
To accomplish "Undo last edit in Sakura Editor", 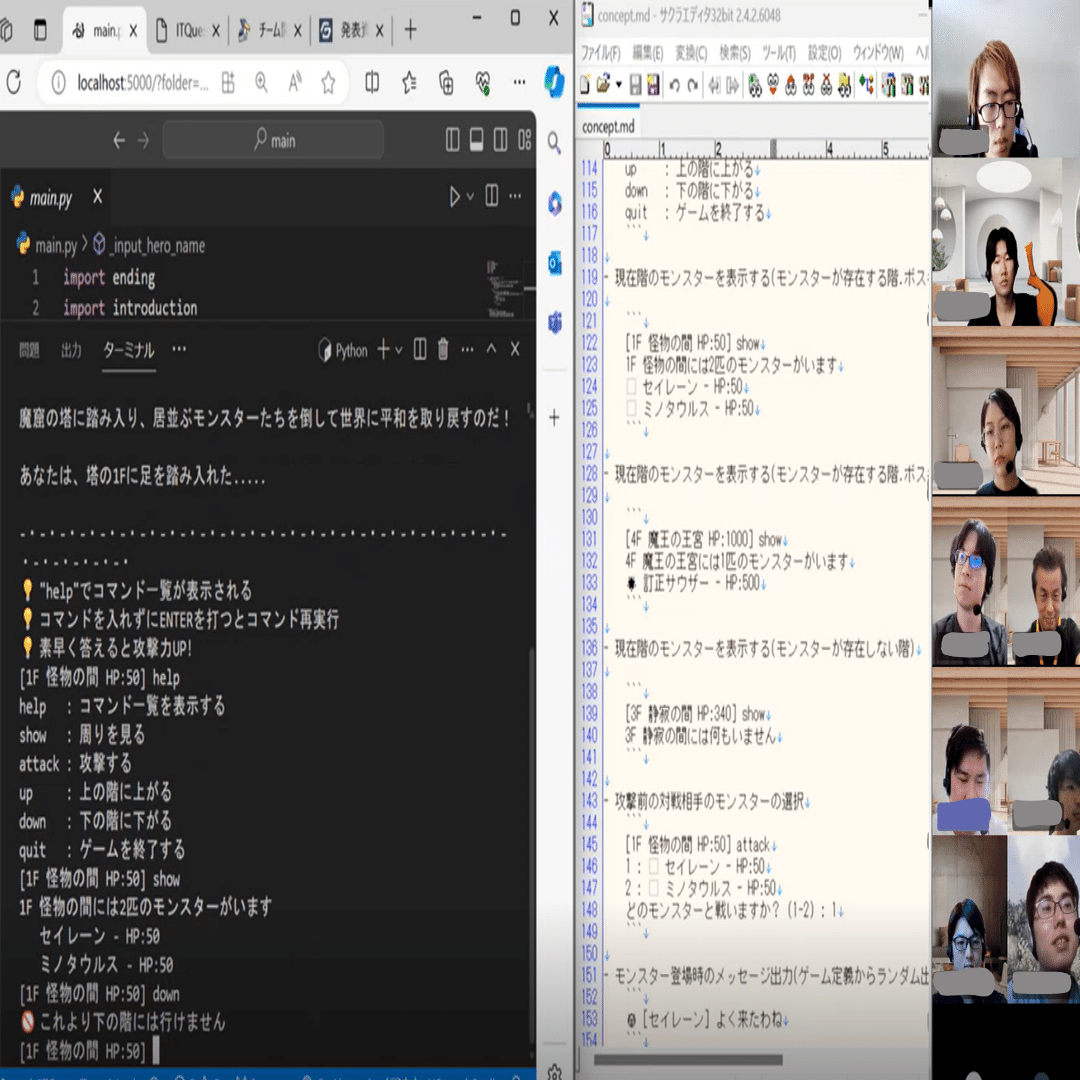I will point(674,85).
